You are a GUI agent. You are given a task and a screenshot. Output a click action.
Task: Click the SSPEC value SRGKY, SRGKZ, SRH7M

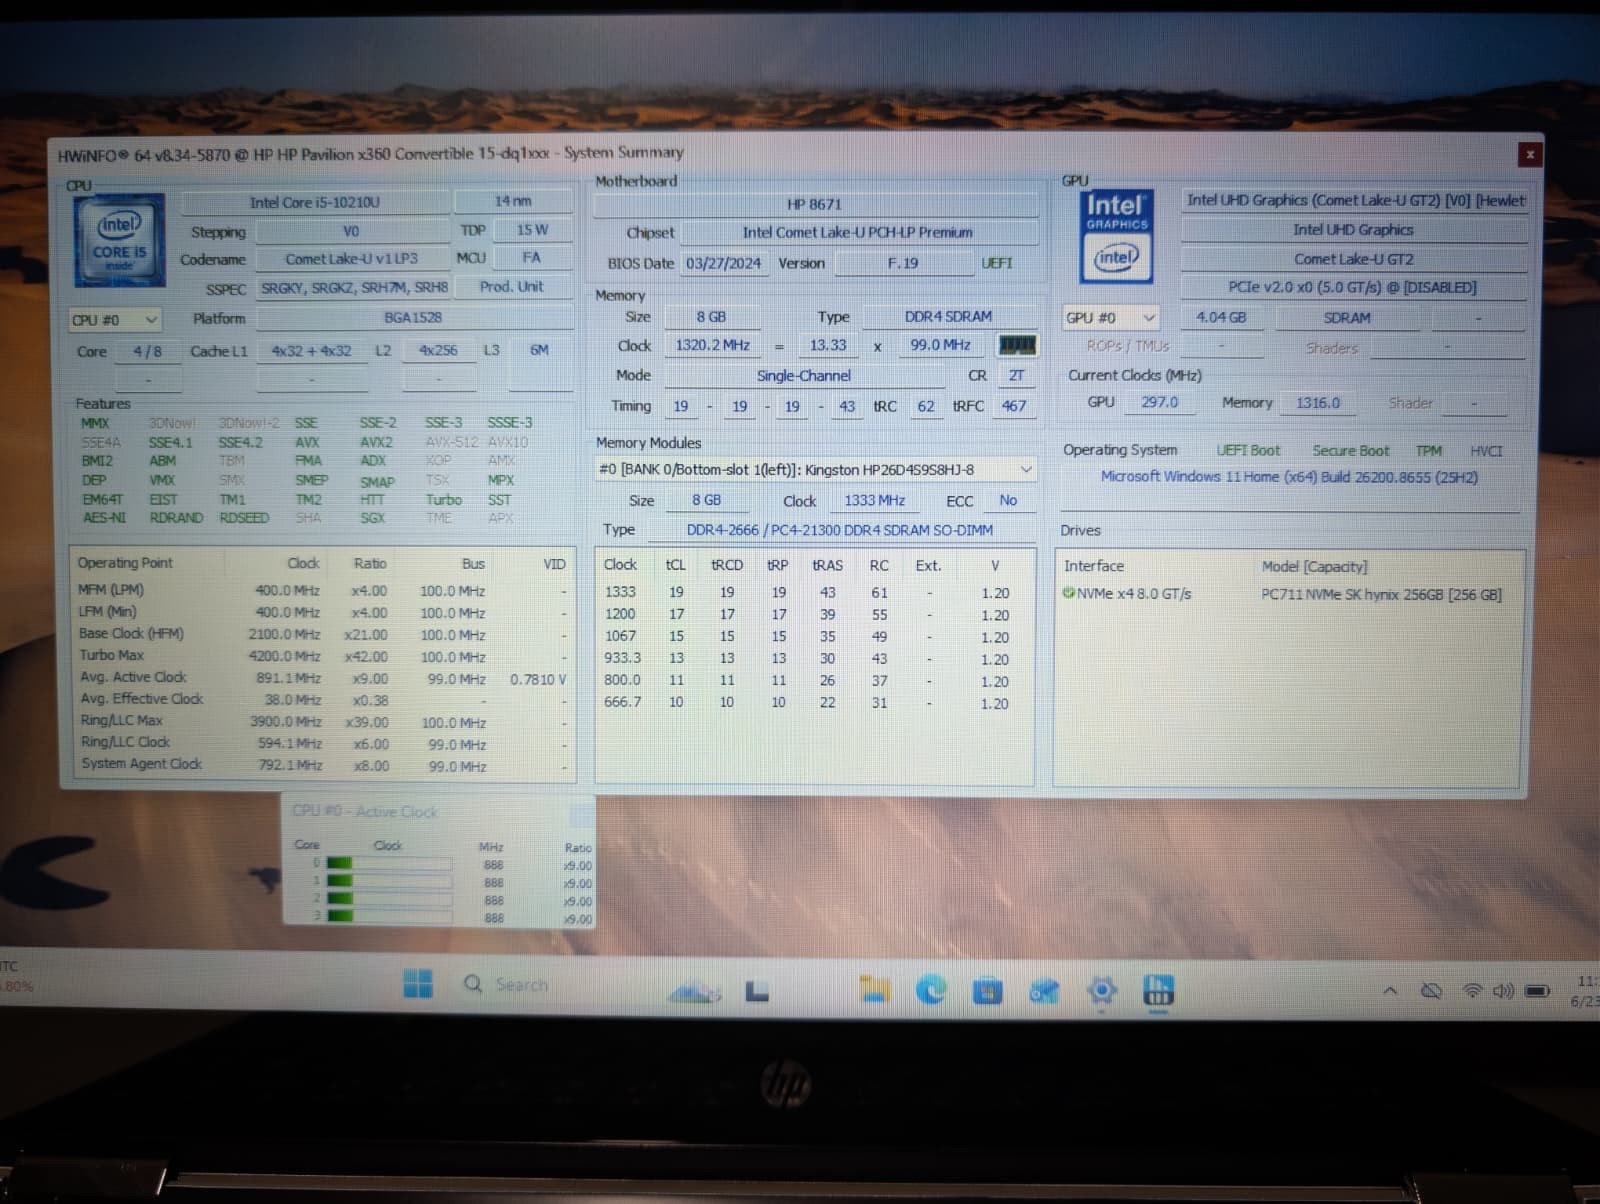tap(355, 288)
